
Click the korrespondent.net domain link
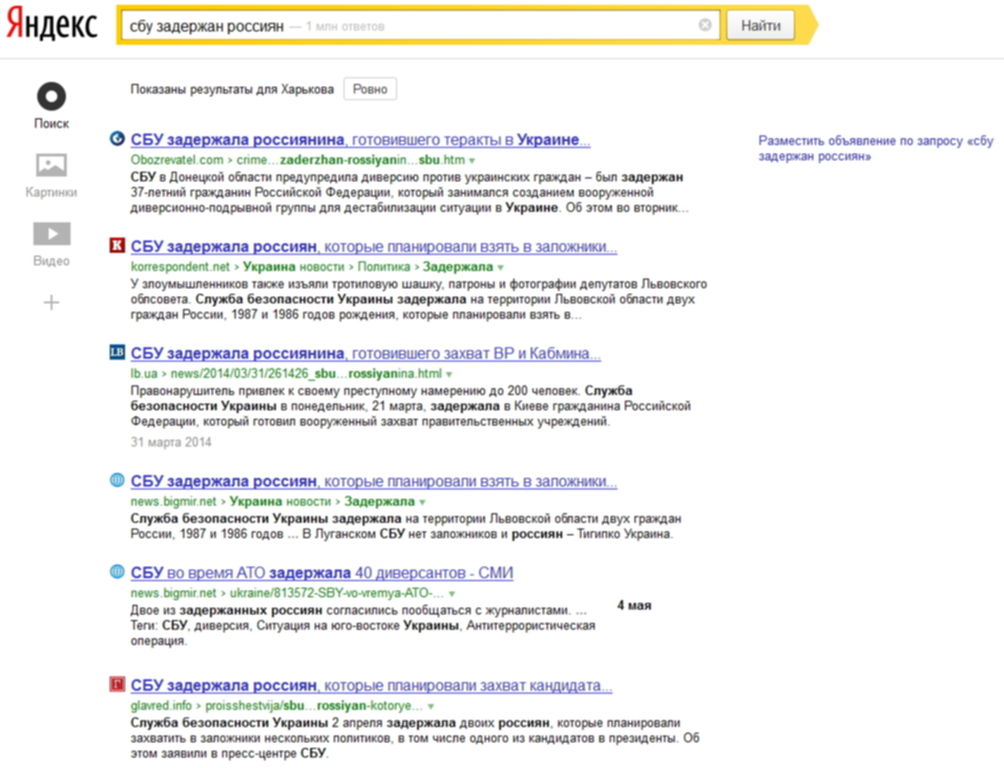(180, 266)
